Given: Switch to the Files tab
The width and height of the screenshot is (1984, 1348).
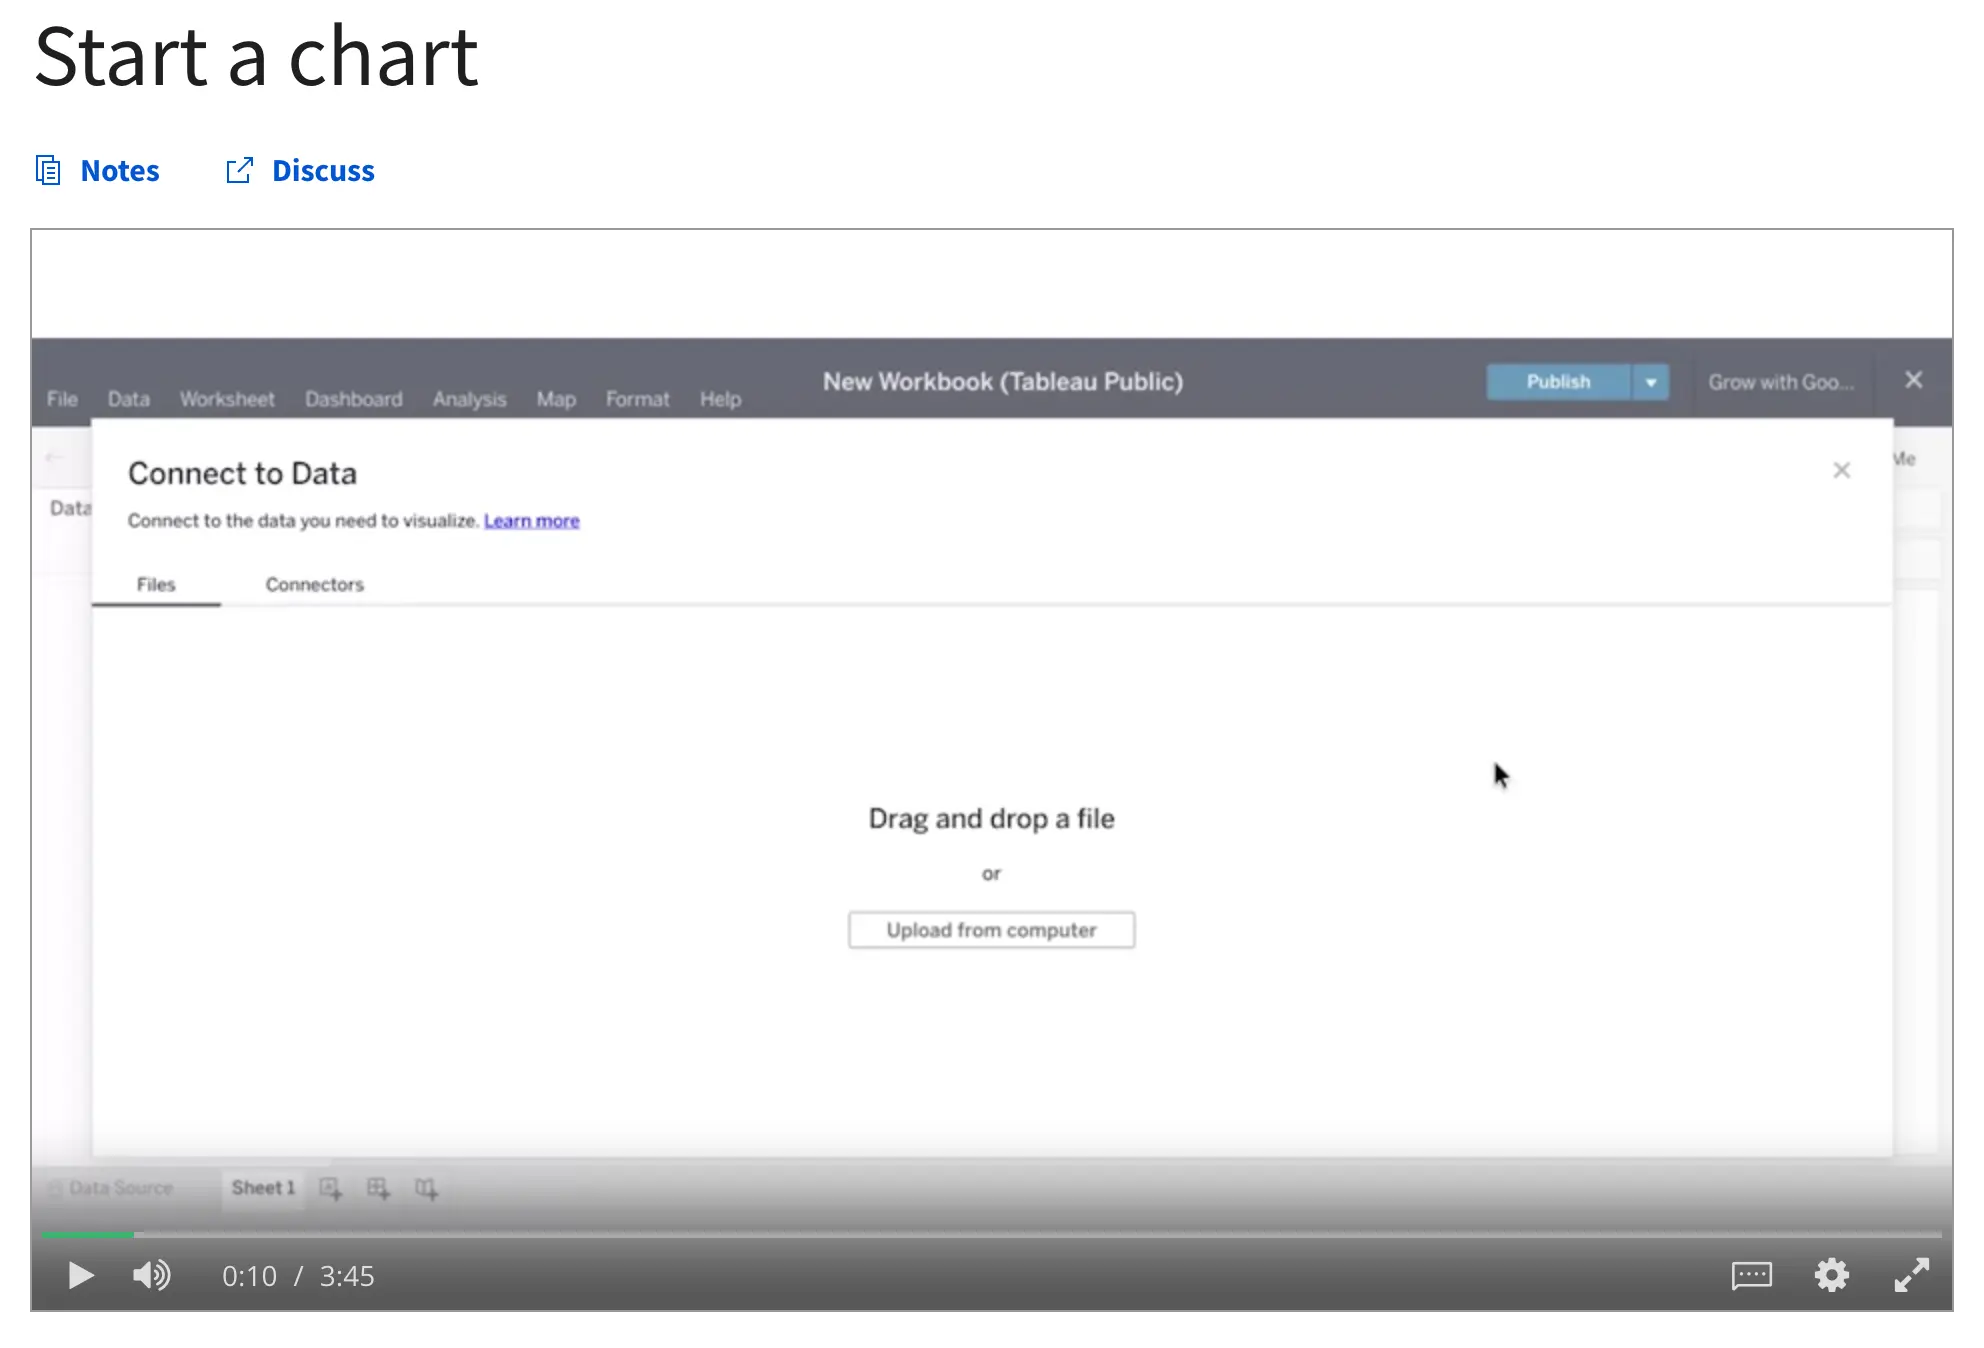Looking at the screenshot, I should point(155,584).
